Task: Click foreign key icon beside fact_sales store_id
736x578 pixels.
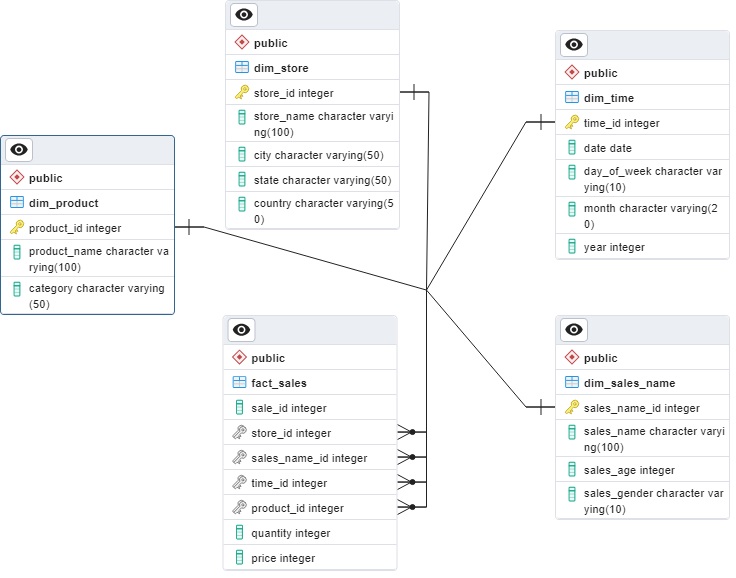Action: (x=239, y=433)
